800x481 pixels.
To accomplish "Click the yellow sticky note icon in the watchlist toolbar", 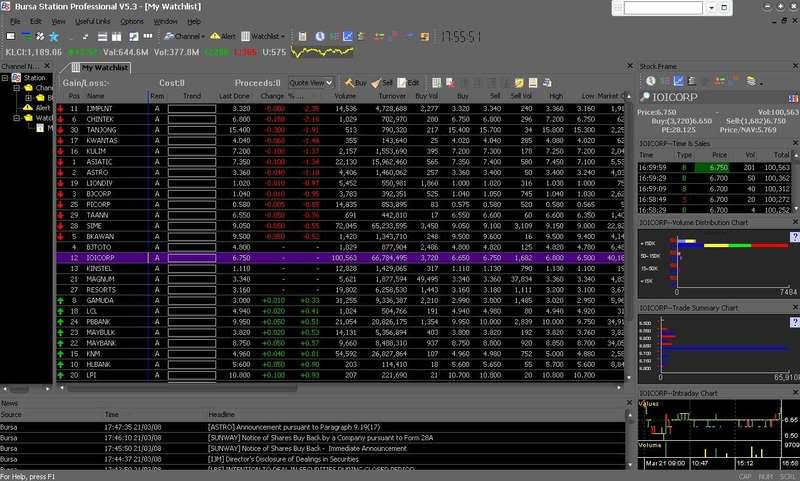I will click(x=519, y=83).
